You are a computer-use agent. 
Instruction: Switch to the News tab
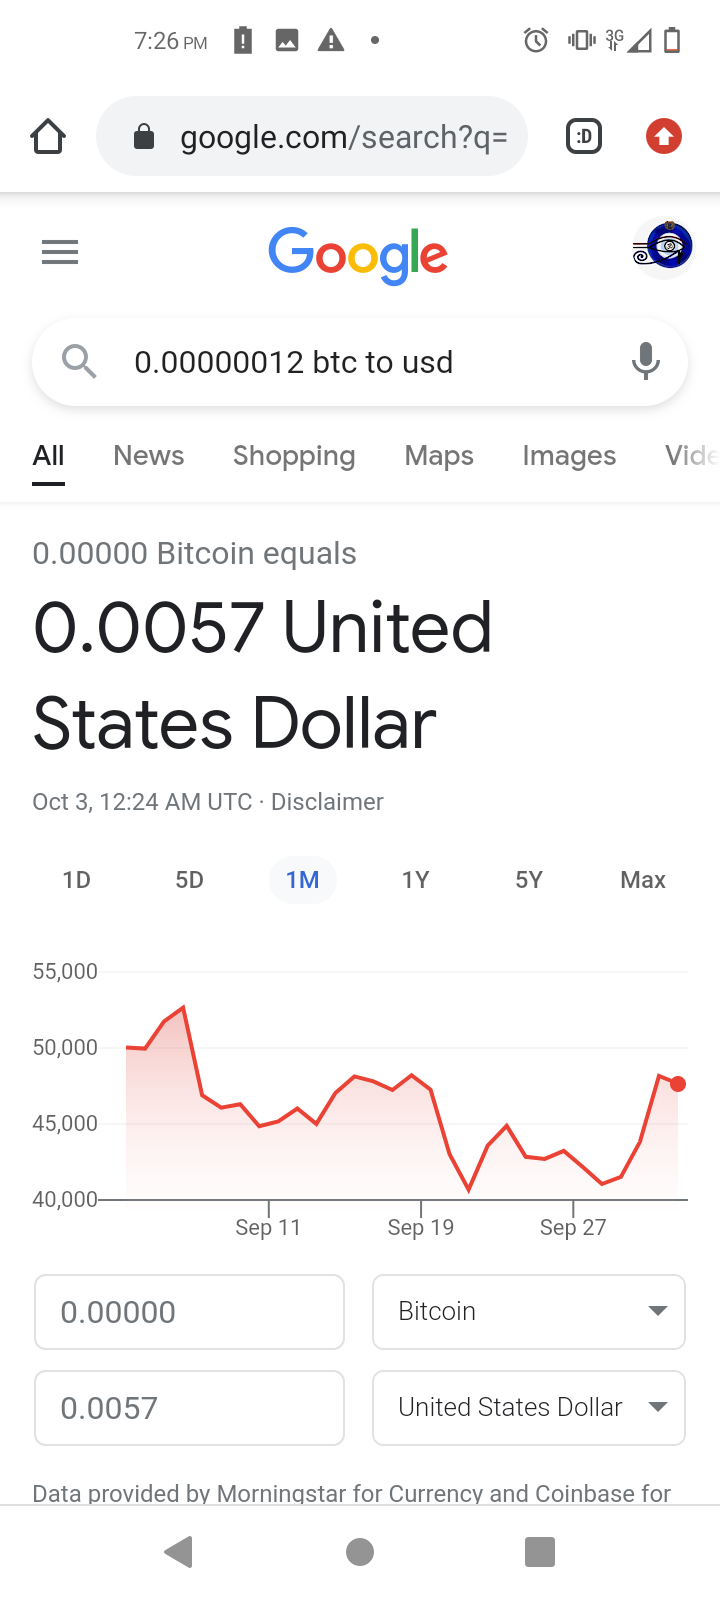pyautogui.click(x=149, y=456)
